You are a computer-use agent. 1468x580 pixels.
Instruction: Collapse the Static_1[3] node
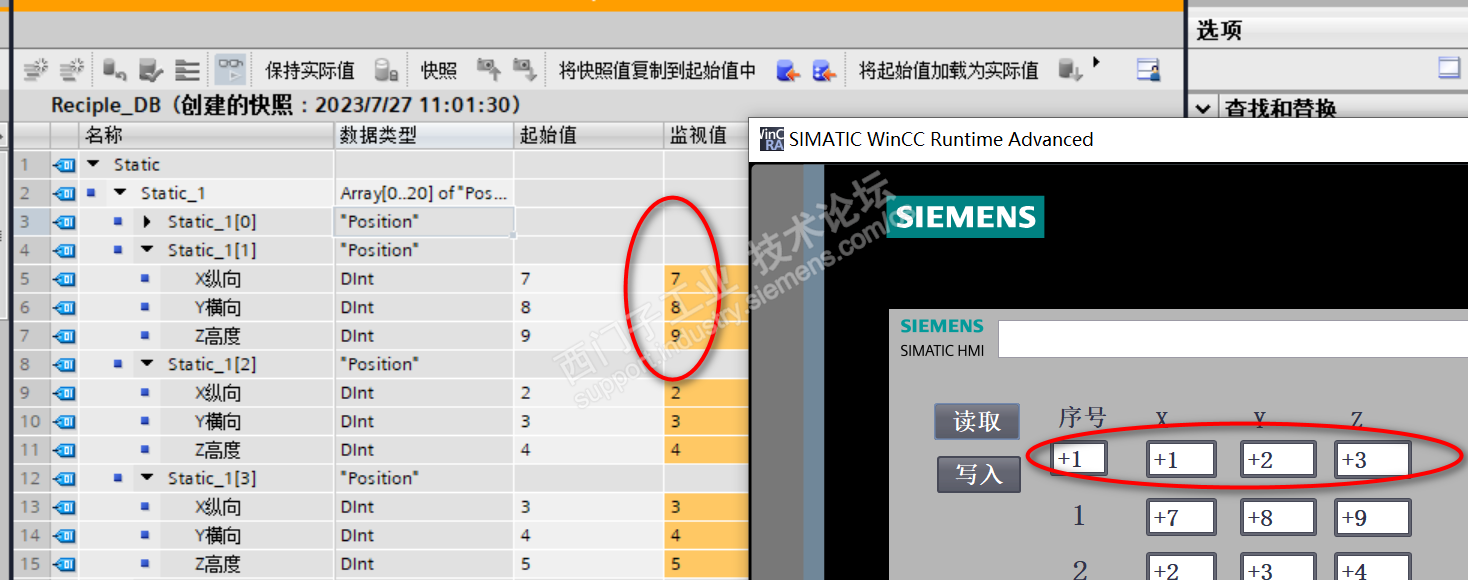pyautogui.click(x=148, y=478)
